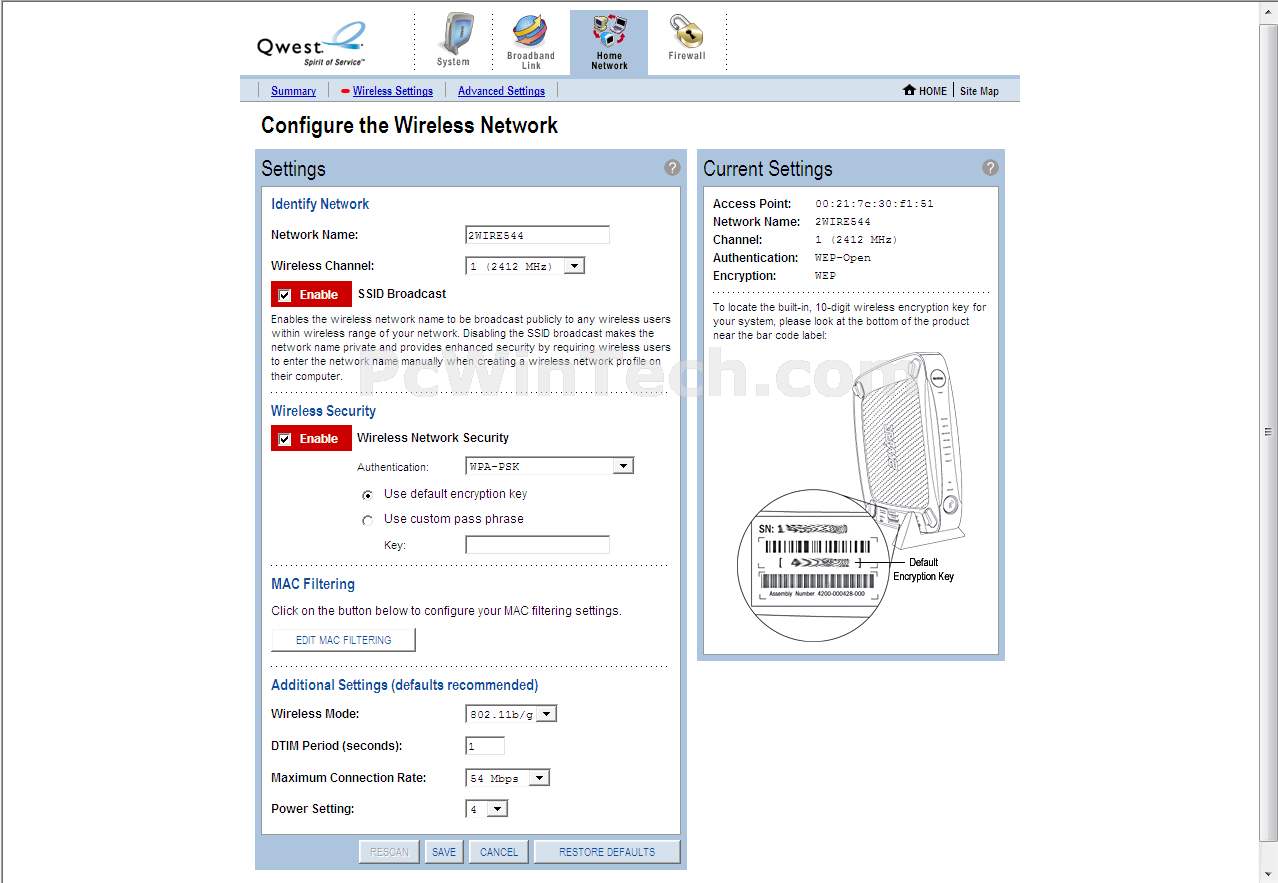Screen dimensions: 1278x883
Task: Click the RESCAN button
Action: pos(389,852)
